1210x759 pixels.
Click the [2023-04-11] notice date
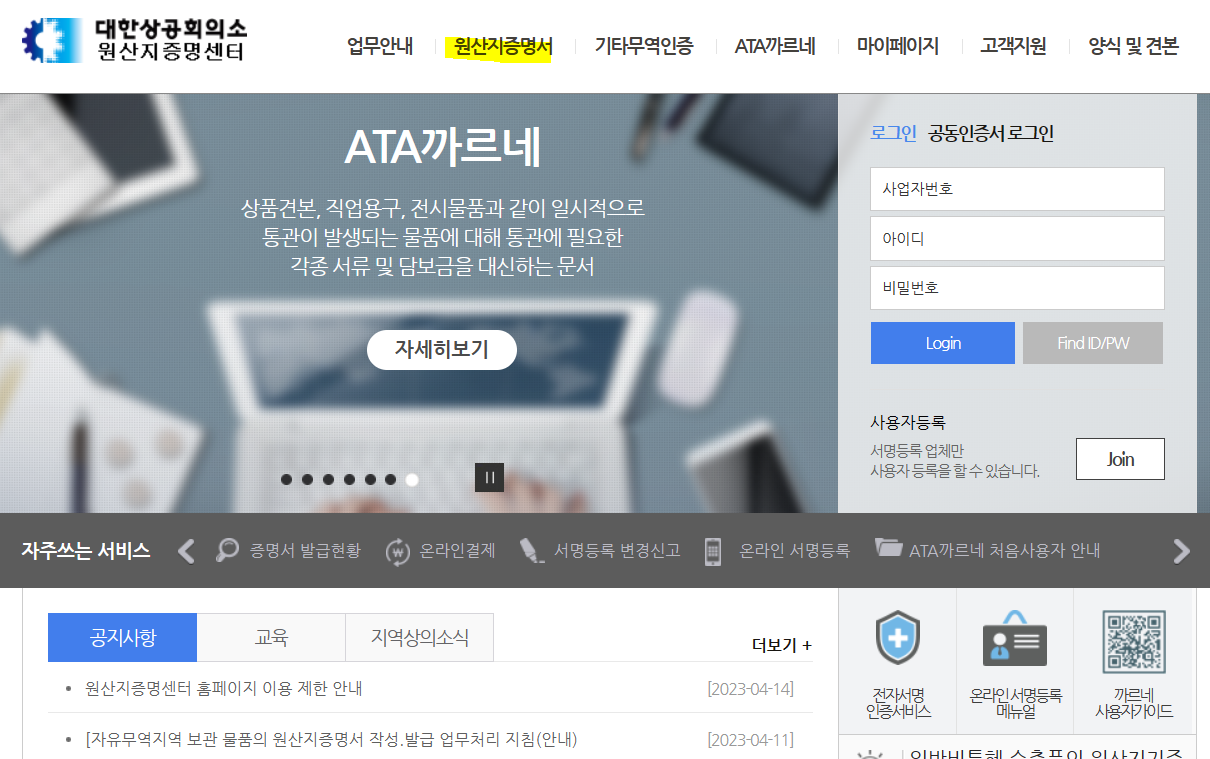[750, 740]
